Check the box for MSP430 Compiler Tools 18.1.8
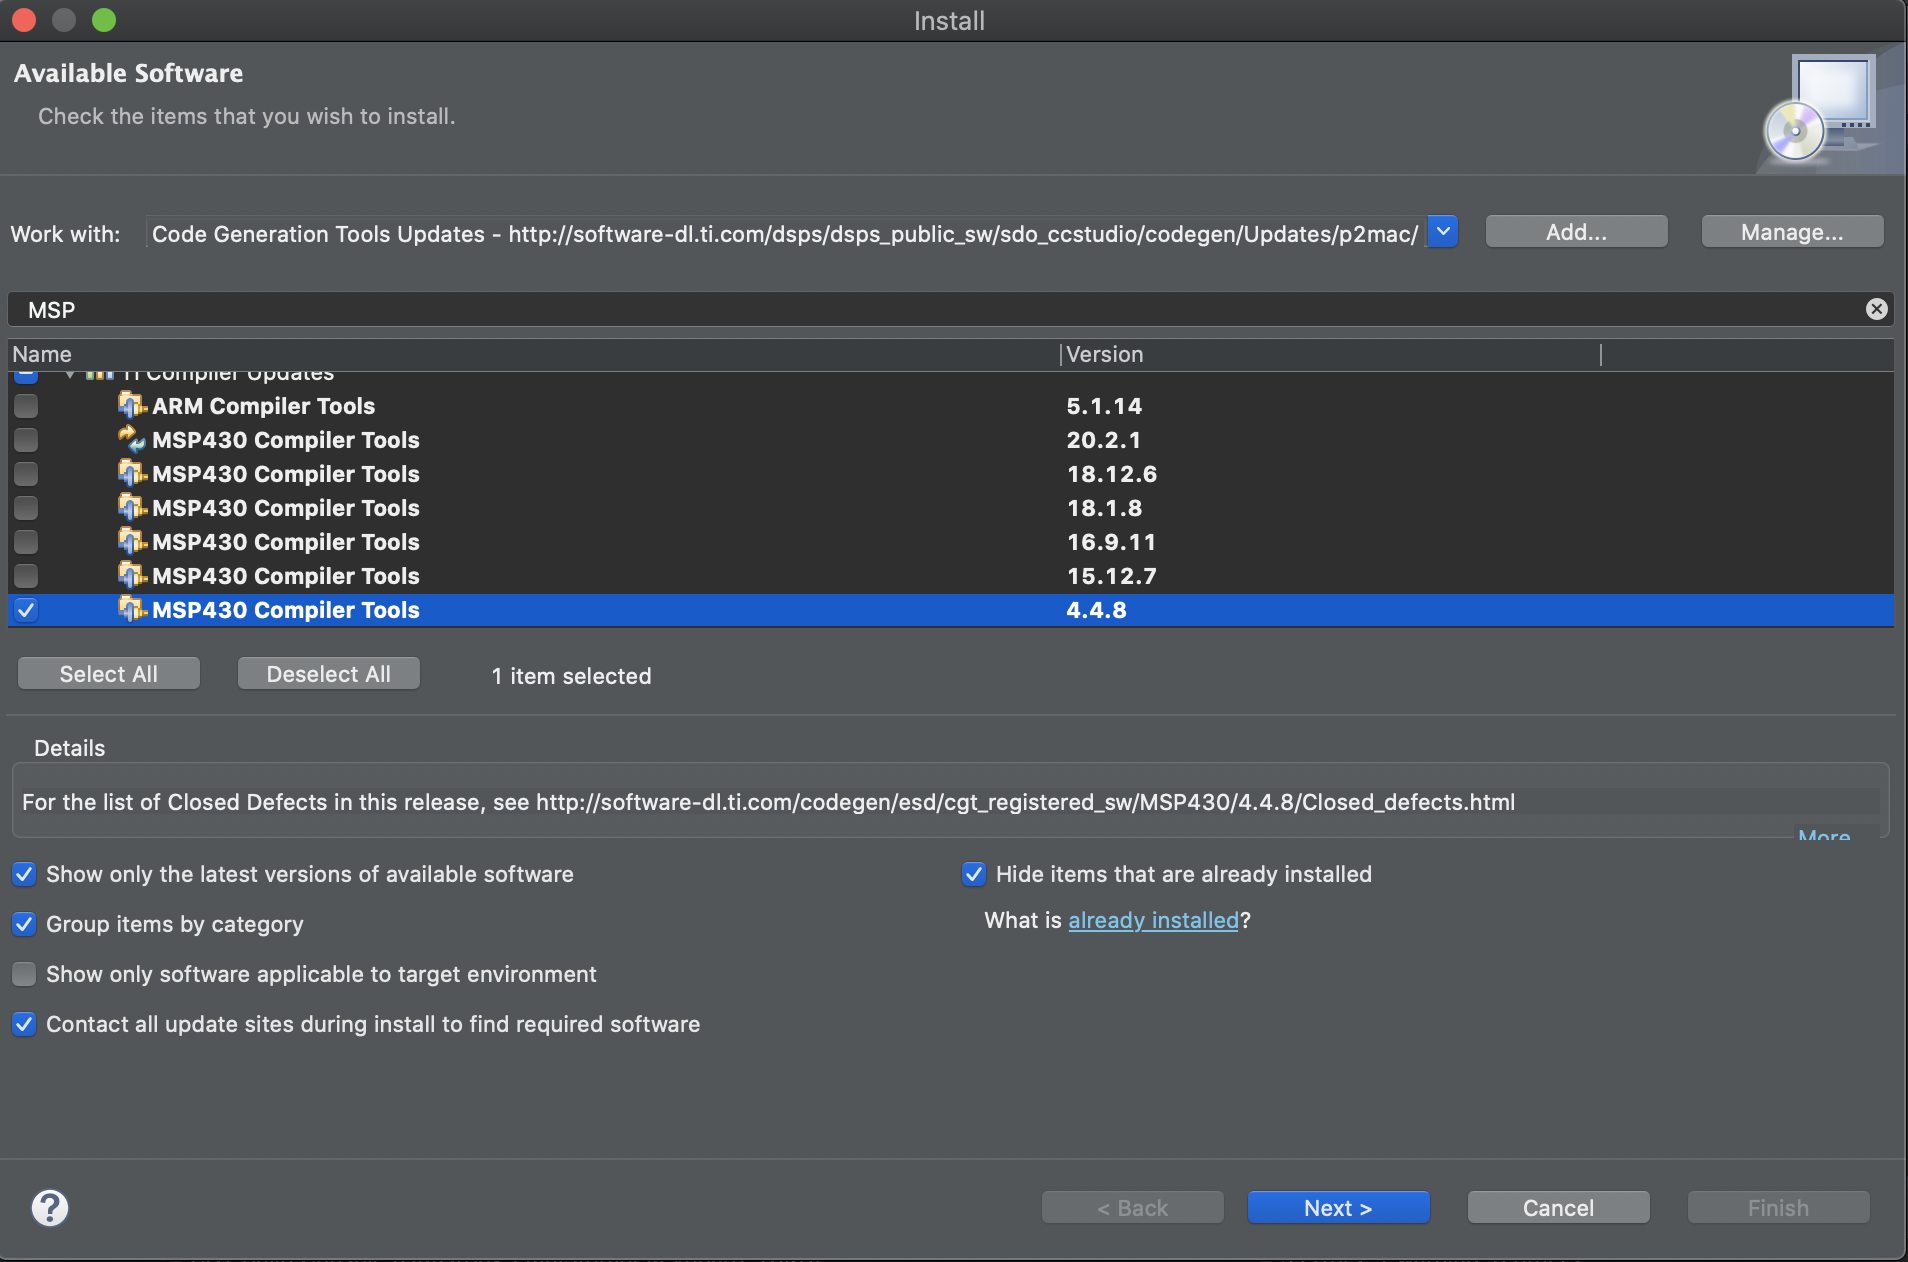The image size is (1908, 1262). click(25, 508)
